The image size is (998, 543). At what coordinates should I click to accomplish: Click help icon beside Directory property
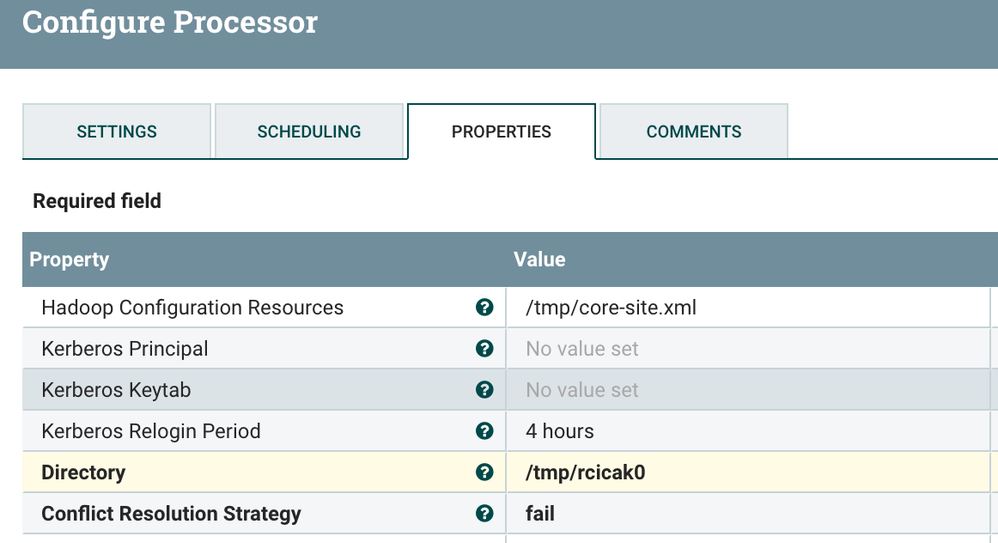click(x=485, y=472)
